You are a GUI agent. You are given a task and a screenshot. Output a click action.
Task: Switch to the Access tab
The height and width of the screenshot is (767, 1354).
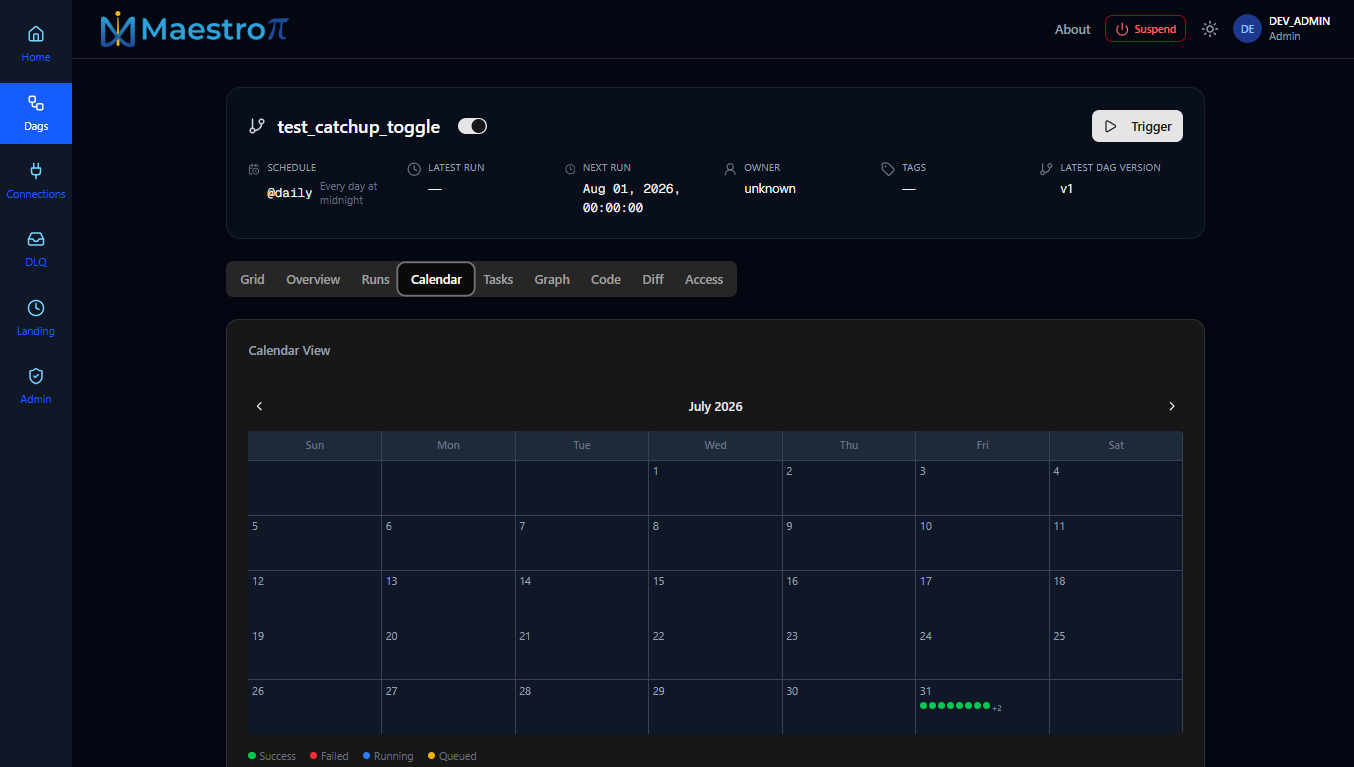[704, 279]
